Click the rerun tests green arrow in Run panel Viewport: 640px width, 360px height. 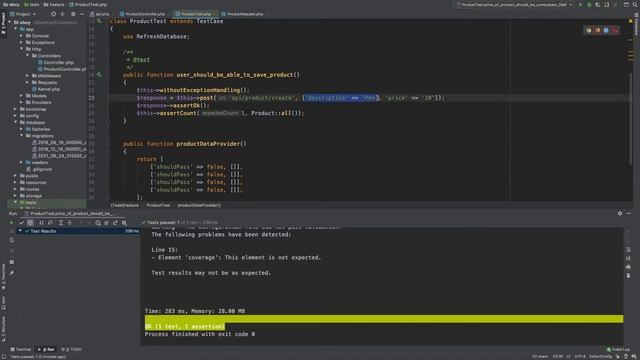point(12,223)
